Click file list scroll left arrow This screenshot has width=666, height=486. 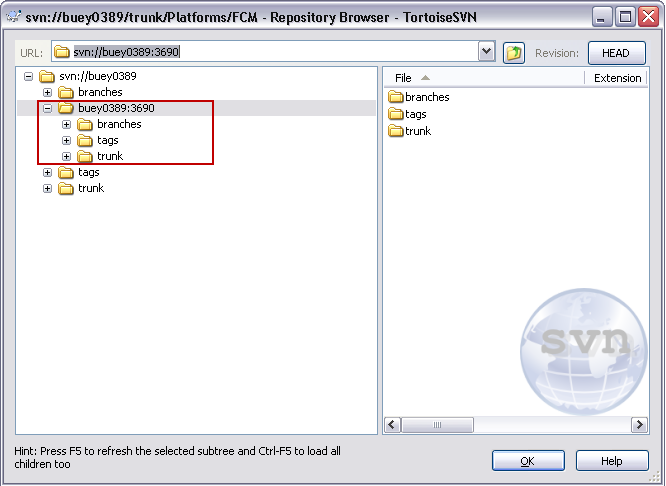tap(392, 425)
